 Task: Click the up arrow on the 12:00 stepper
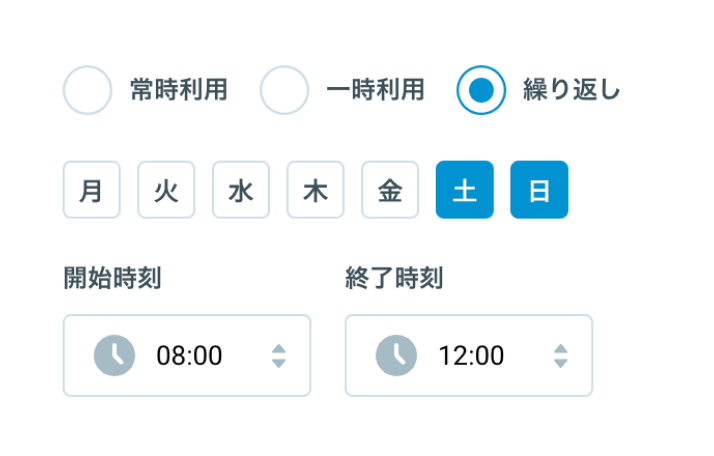(x=561, y=349)
